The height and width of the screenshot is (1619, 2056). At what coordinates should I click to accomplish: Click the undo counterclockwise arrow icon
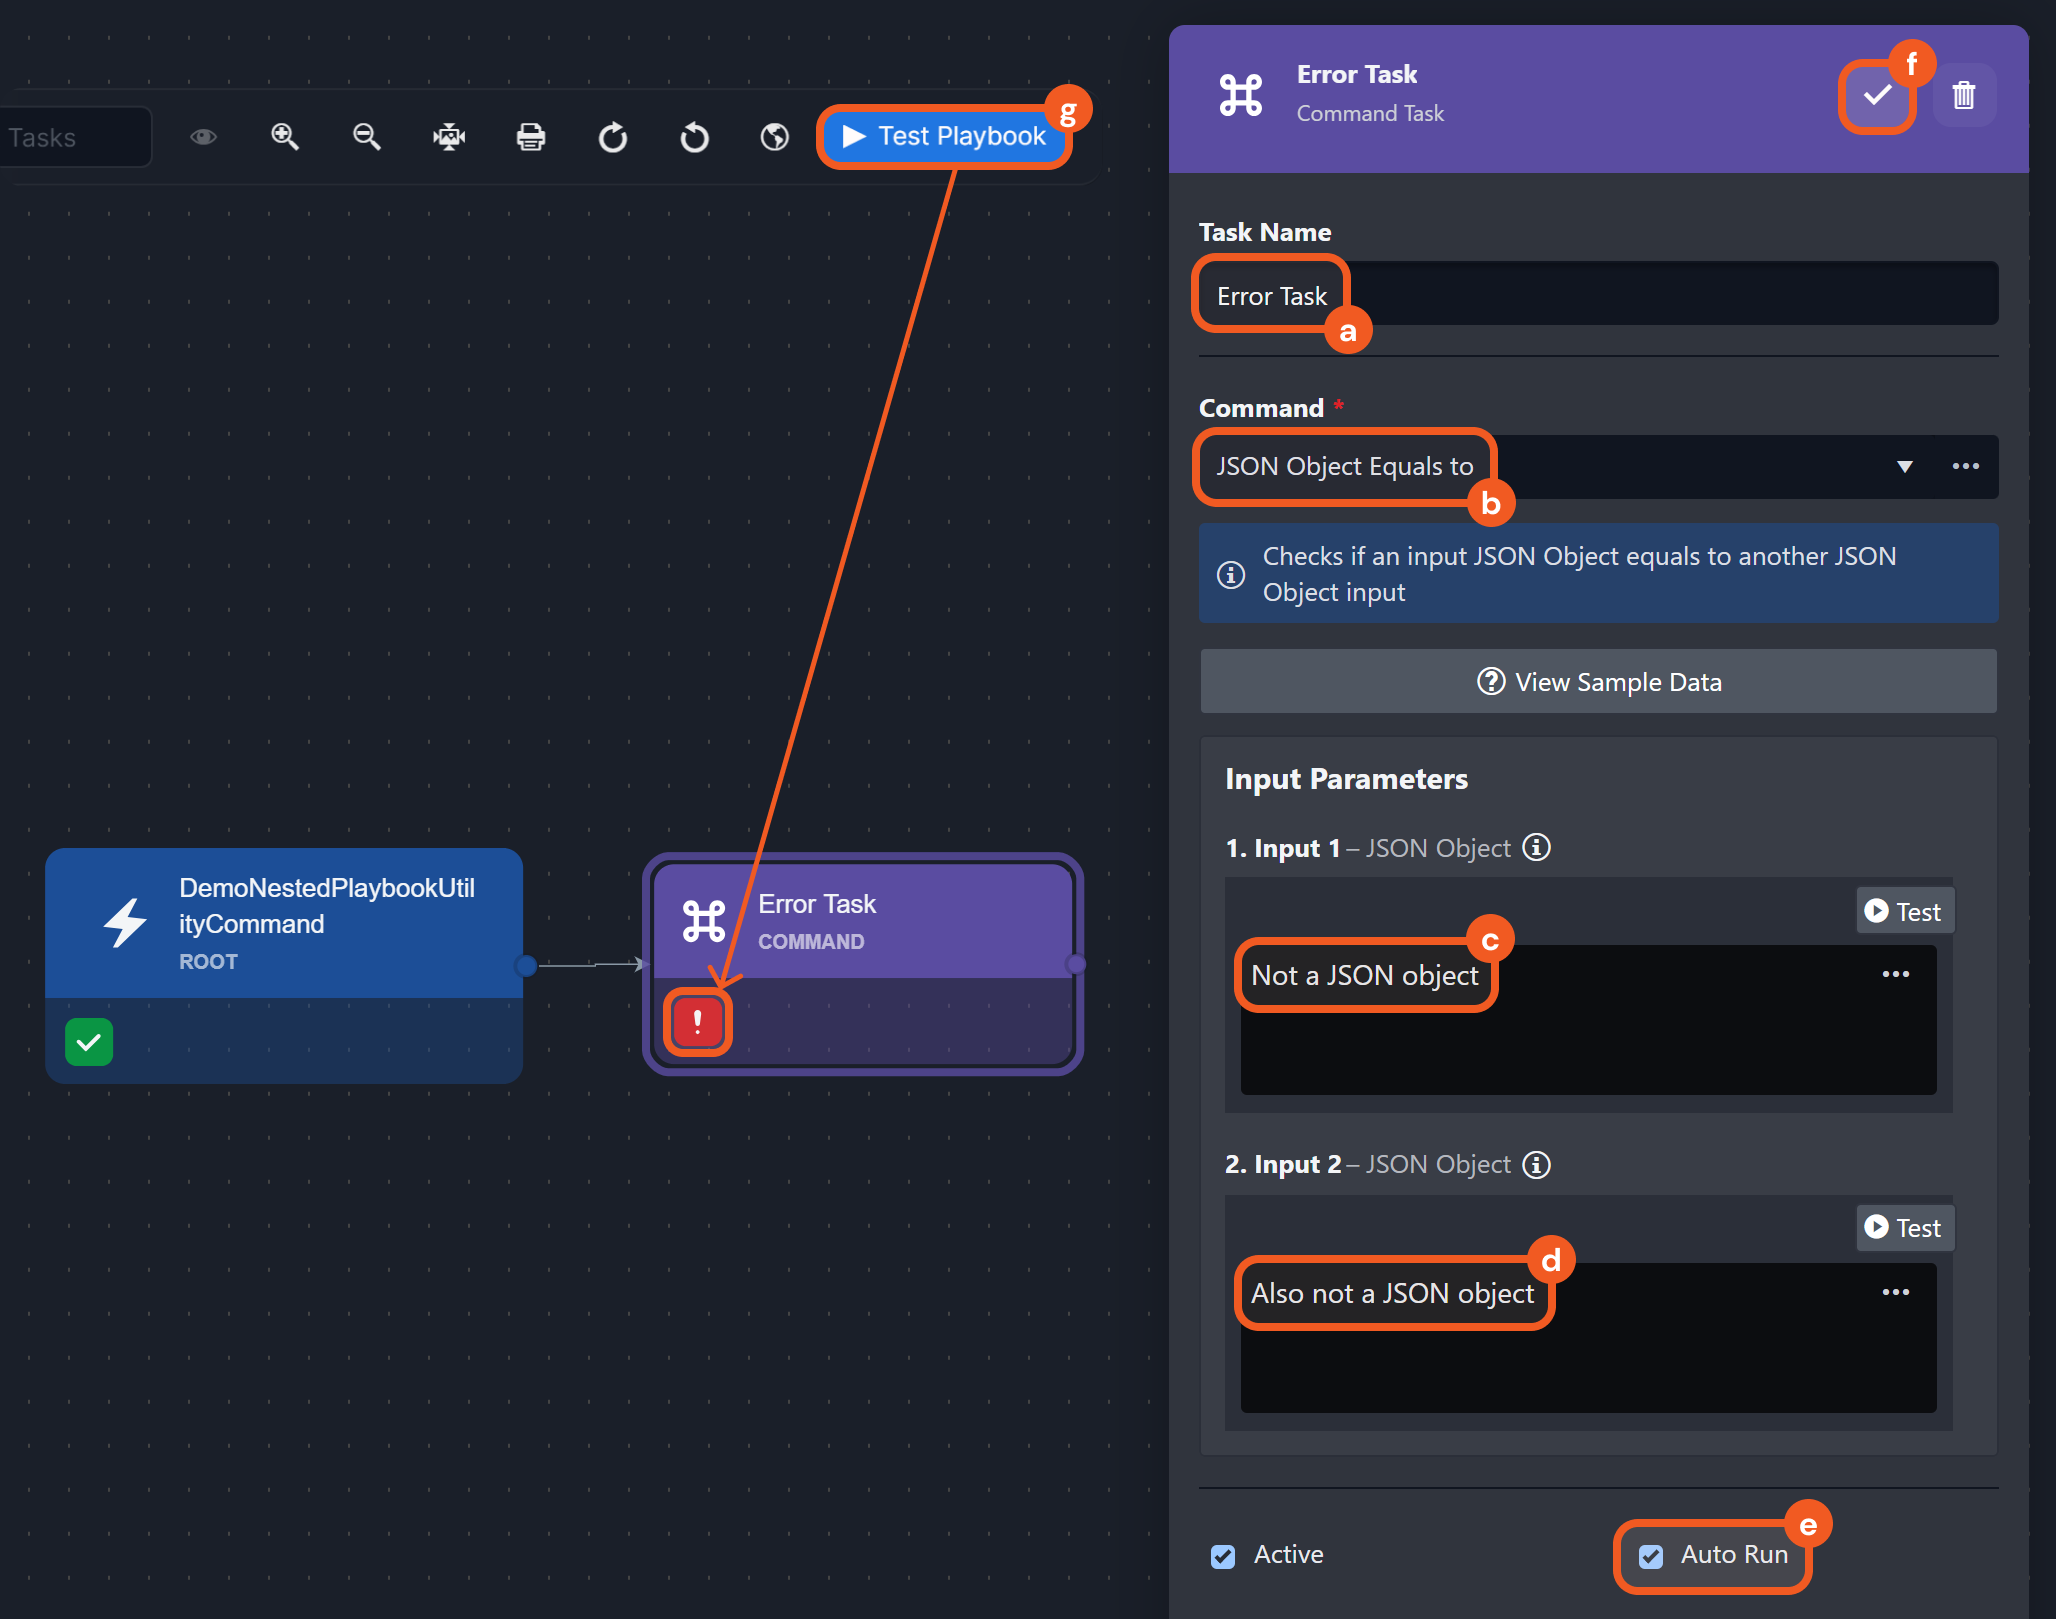coord(694,137)
